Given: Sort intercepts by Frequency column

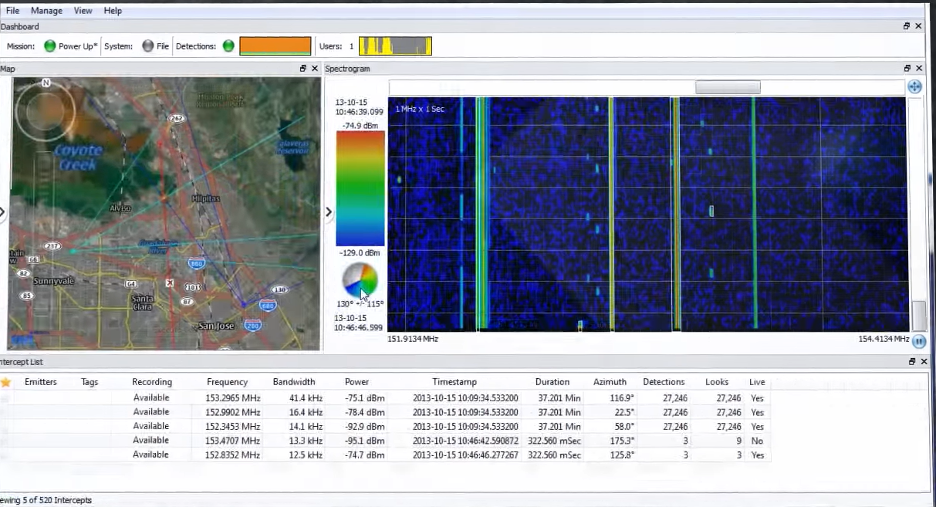Looking at the screenshot, I should (227, 382).
